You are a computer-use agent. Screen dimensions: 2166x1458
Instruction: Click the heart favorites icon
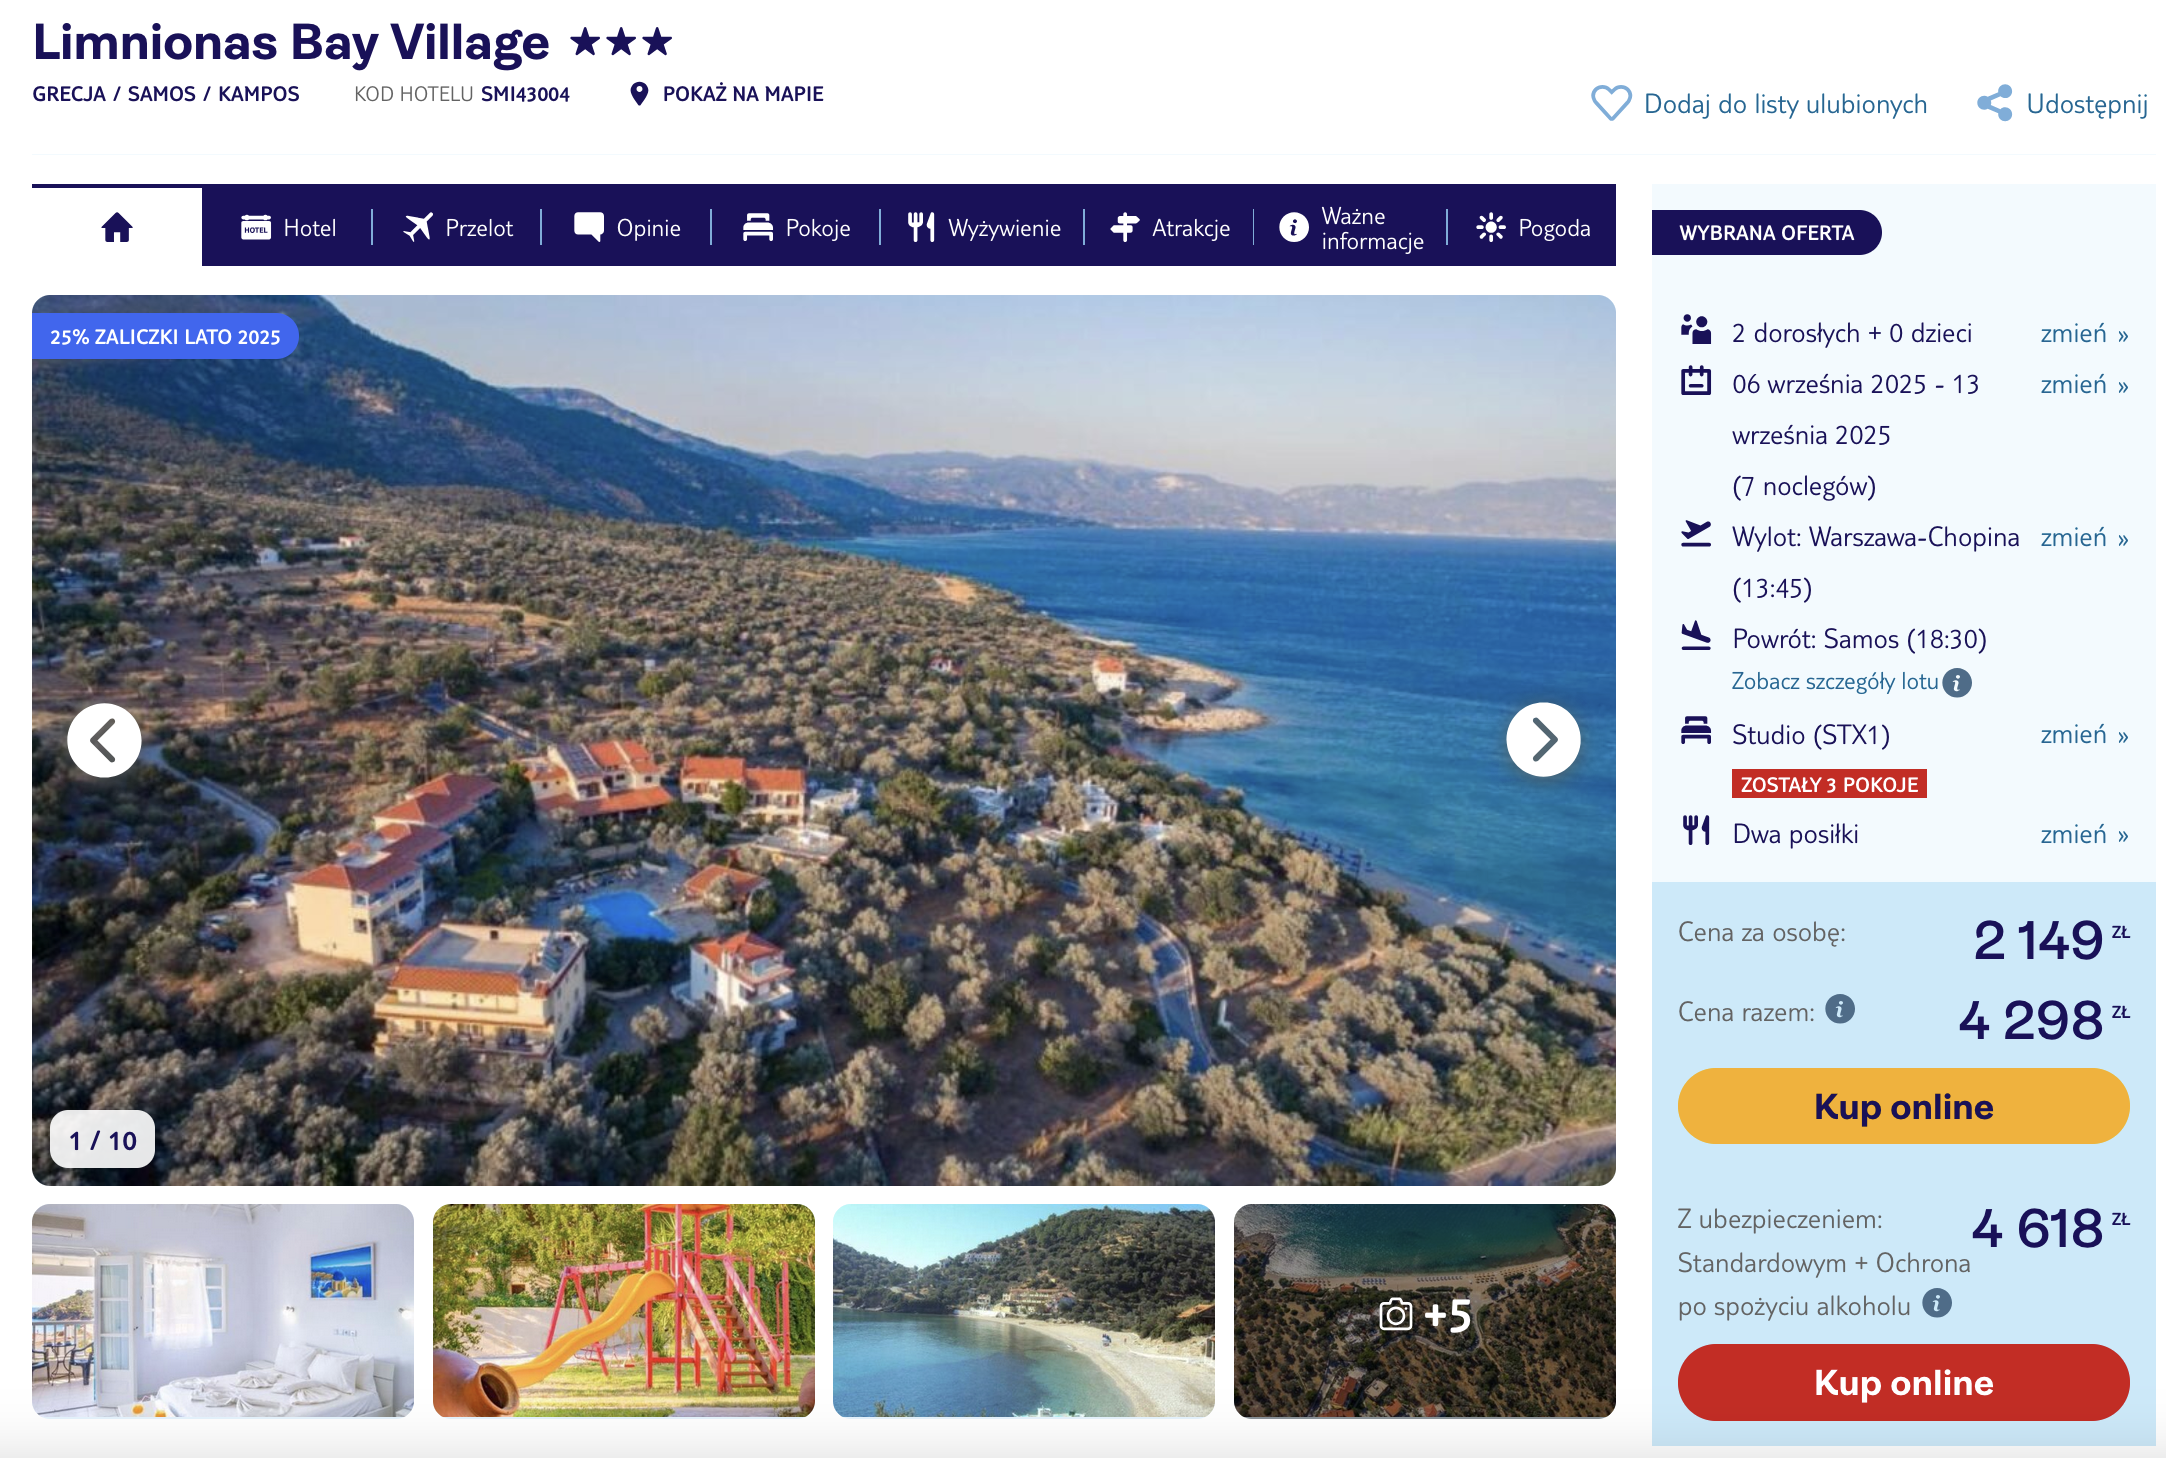pos(1610,103)
